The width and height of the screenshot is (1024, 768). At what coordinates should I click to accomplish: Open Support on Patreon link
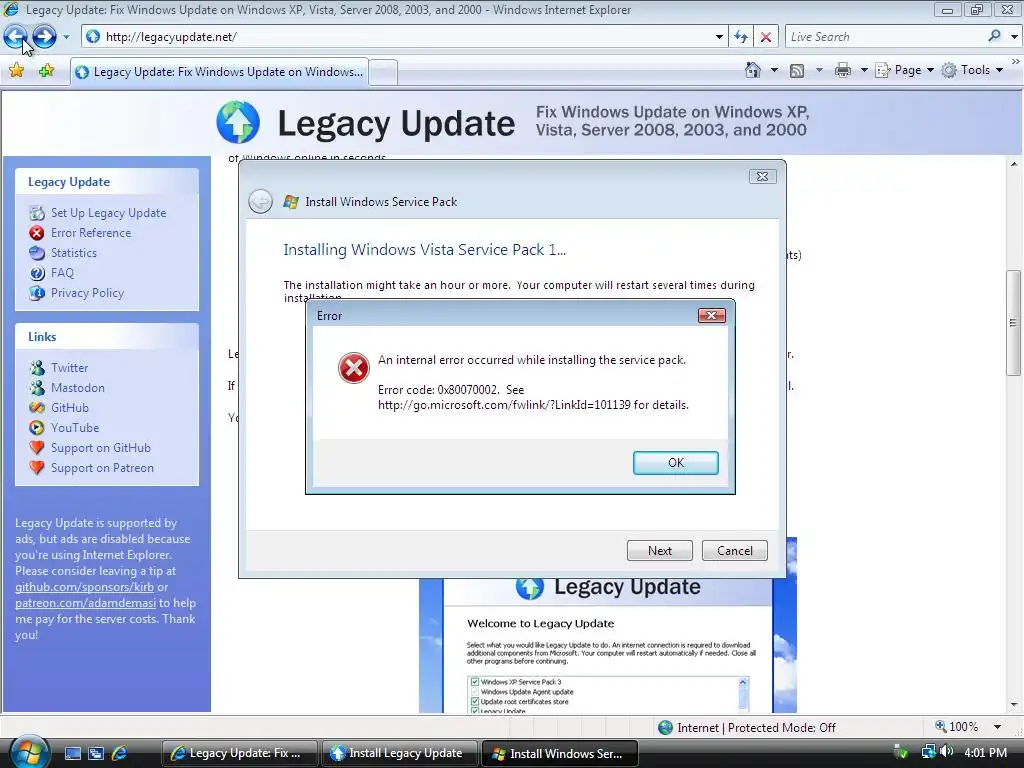(103, 468)
